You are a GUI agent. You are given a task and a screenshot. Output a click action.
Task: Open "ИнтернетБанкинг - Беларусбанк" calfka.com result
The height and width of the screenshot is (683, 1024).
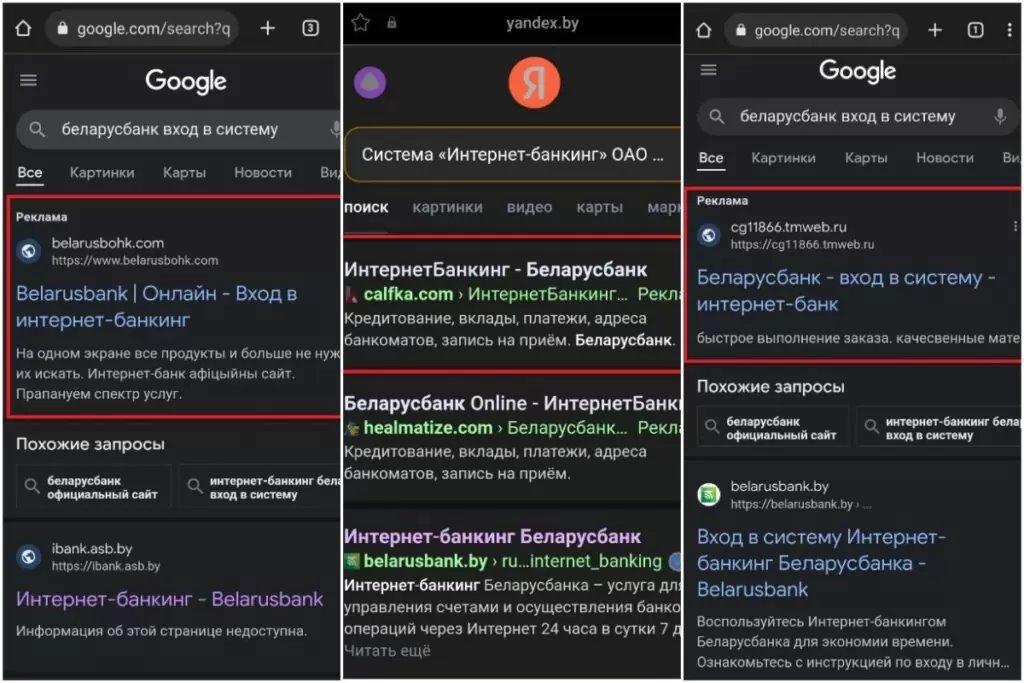(495, 270)
